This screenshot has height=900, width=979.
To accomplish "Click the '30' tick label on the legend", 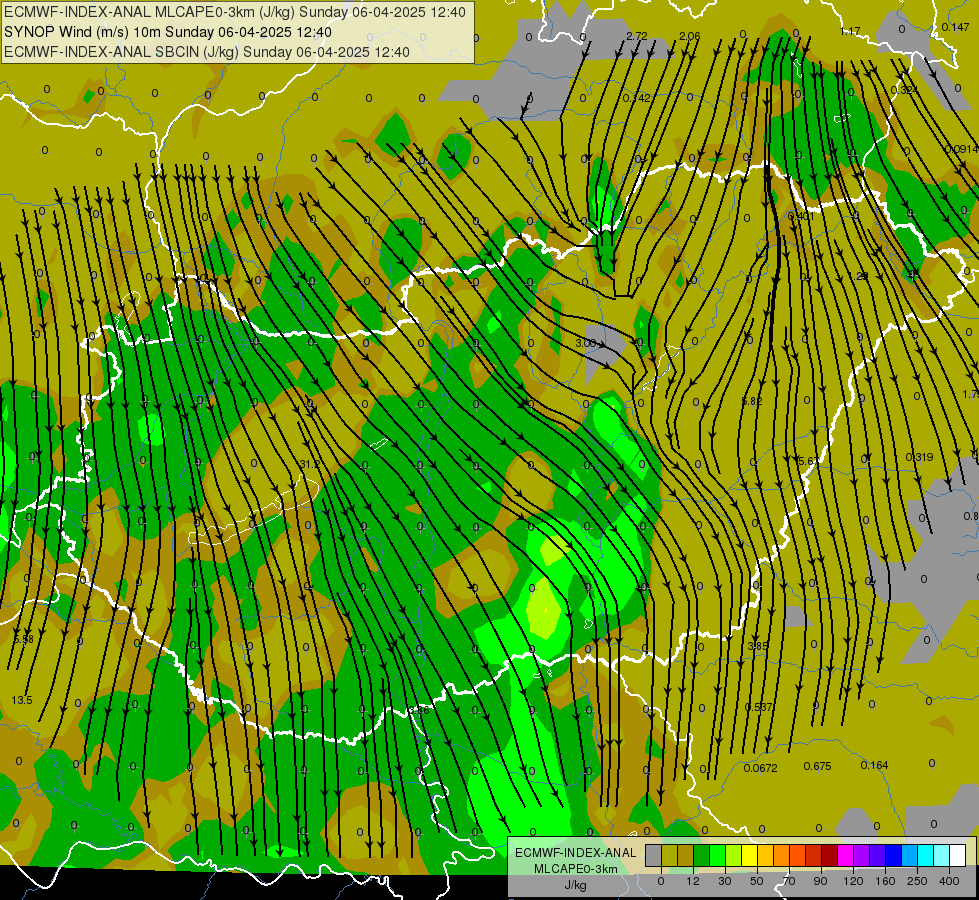I will click(x=725, y=881).
